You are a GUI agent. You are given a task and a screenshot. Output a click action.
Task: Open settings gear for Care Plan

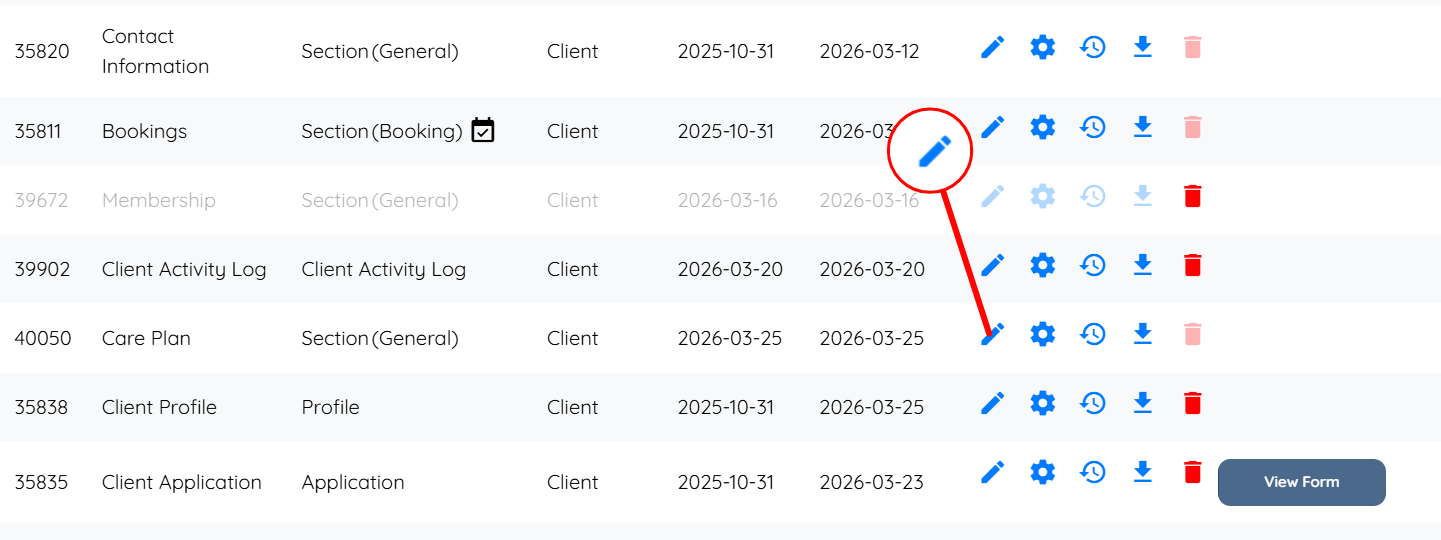[x=1043, y=334]
